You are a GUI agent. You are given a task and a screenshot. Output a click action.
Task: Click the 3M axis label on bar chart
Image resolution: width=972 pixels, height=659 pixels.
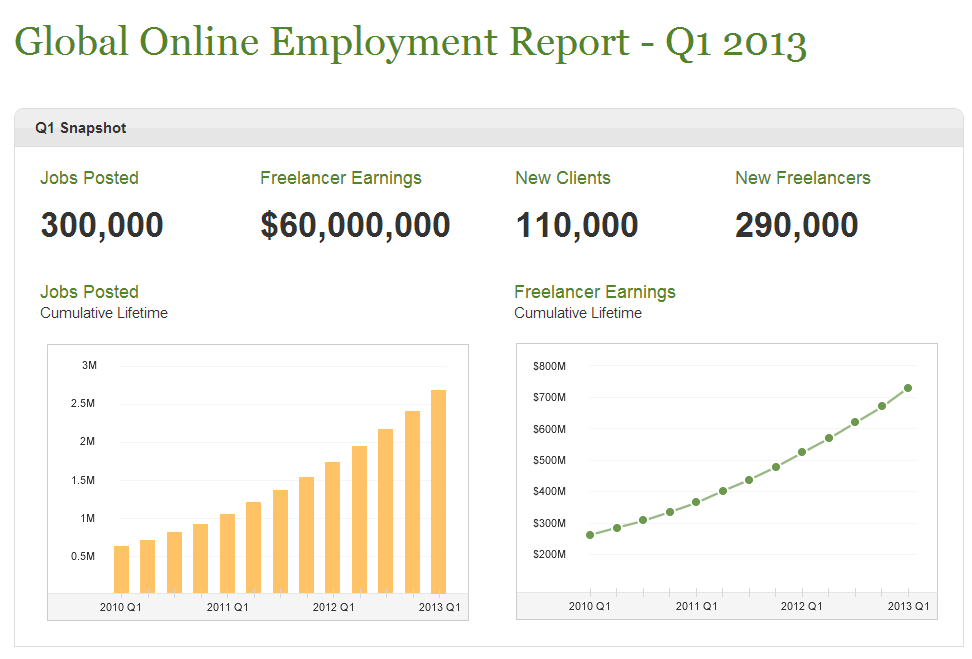89,366
